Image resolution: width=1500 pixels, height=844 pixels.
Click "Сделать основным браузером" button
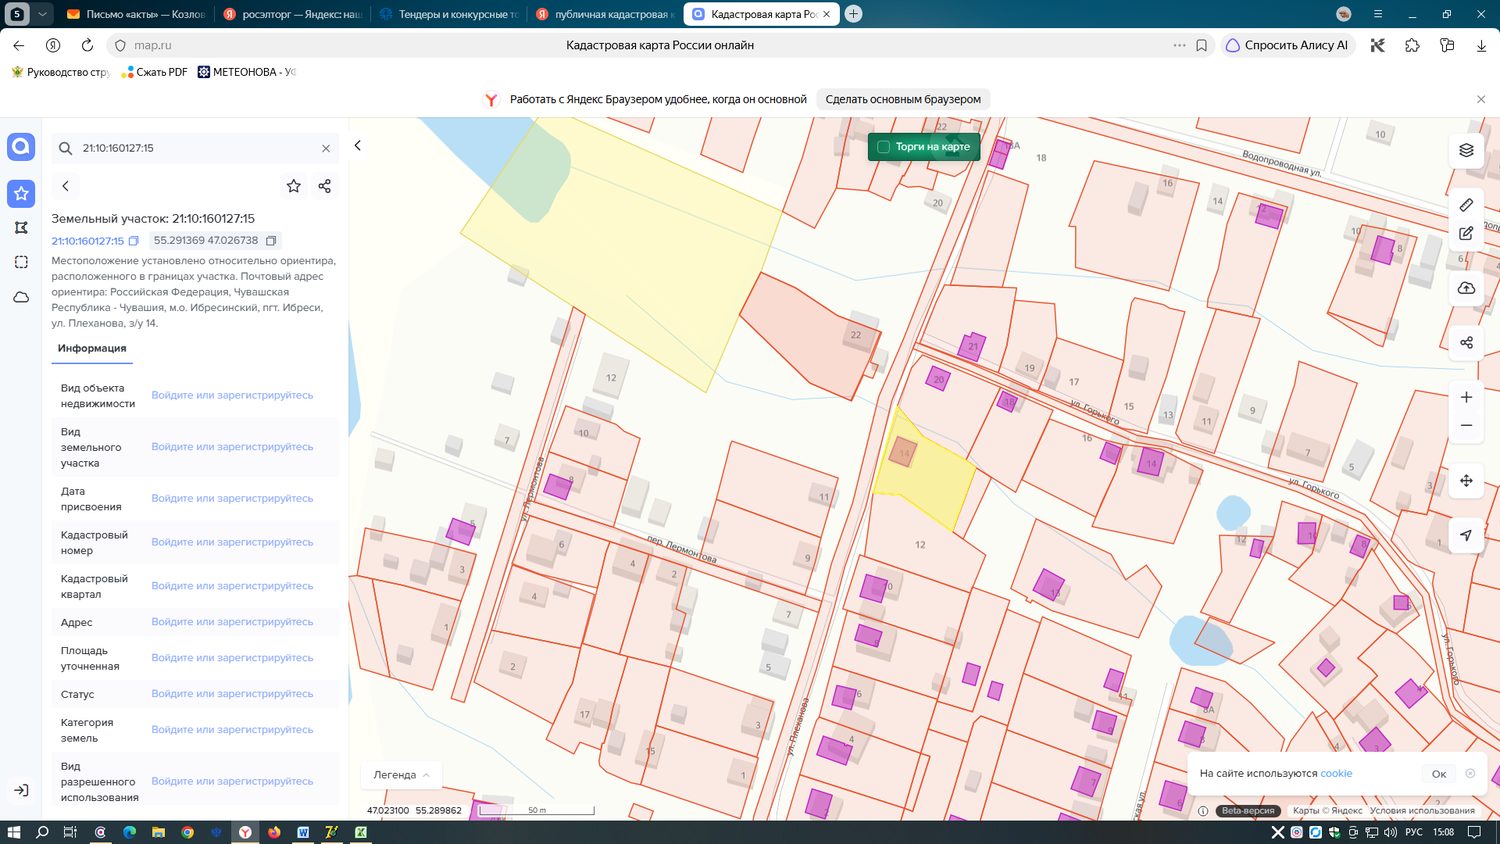click(903, 99)
